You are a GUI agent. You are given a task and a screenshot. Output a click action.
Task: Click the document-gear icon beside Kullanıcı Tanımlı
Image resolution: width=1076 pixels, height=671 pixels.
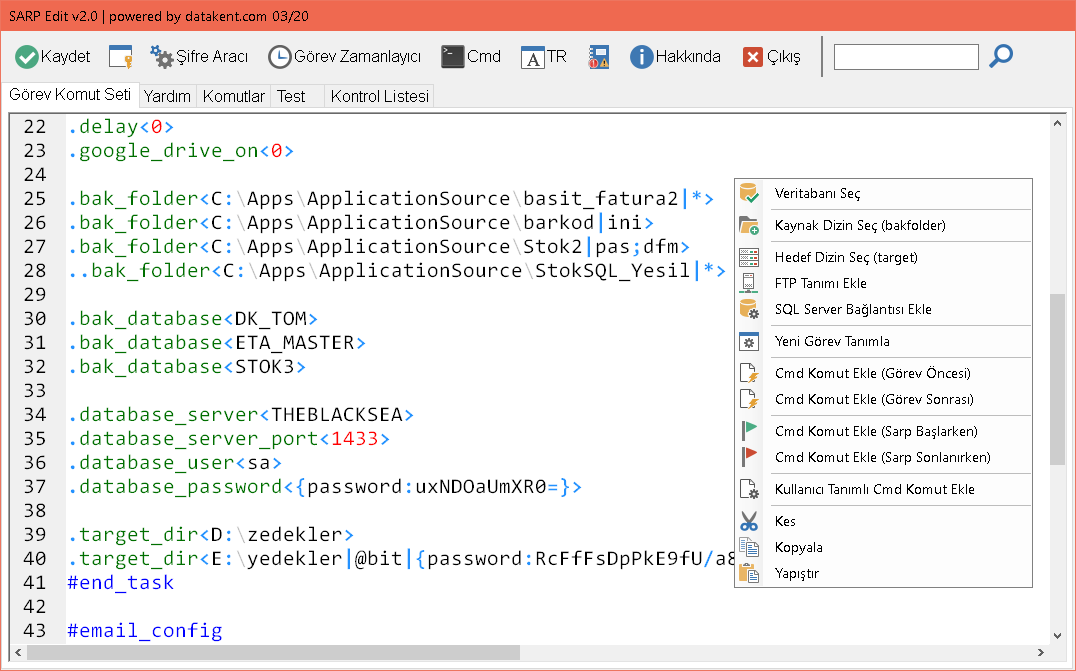point(749,489)
